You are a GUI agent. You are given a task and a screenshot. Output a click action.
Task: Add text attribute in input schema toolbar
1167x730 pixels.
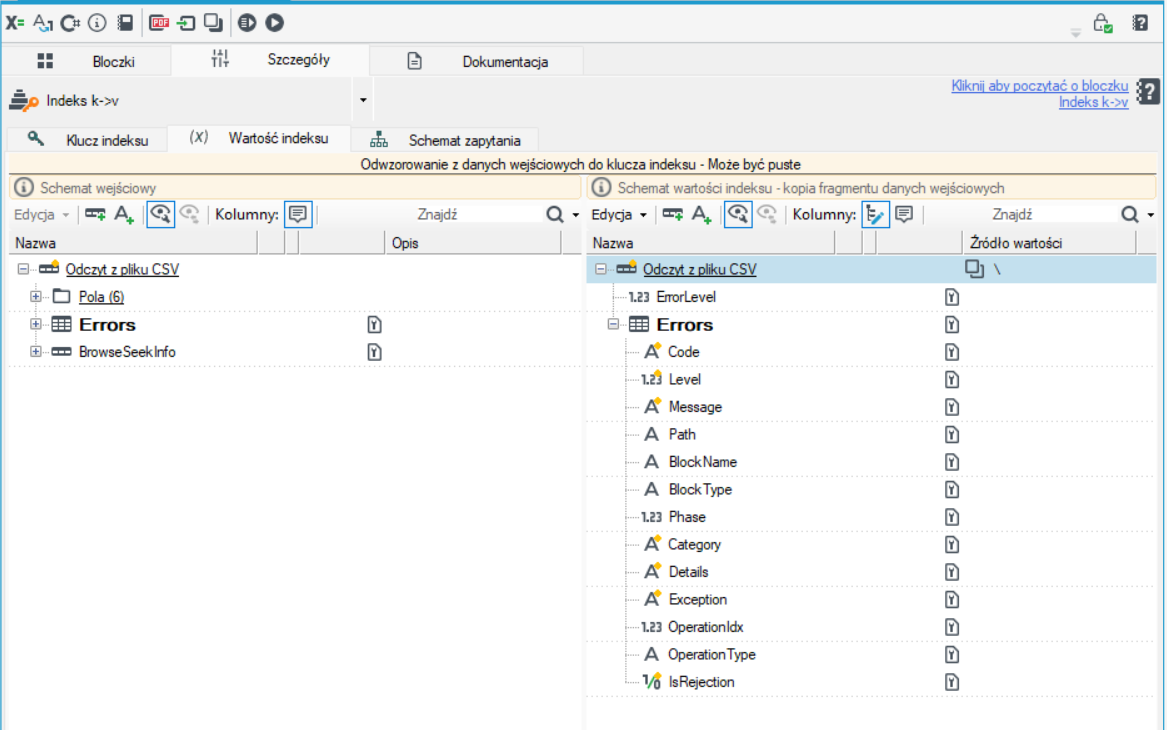coord(124,214)
